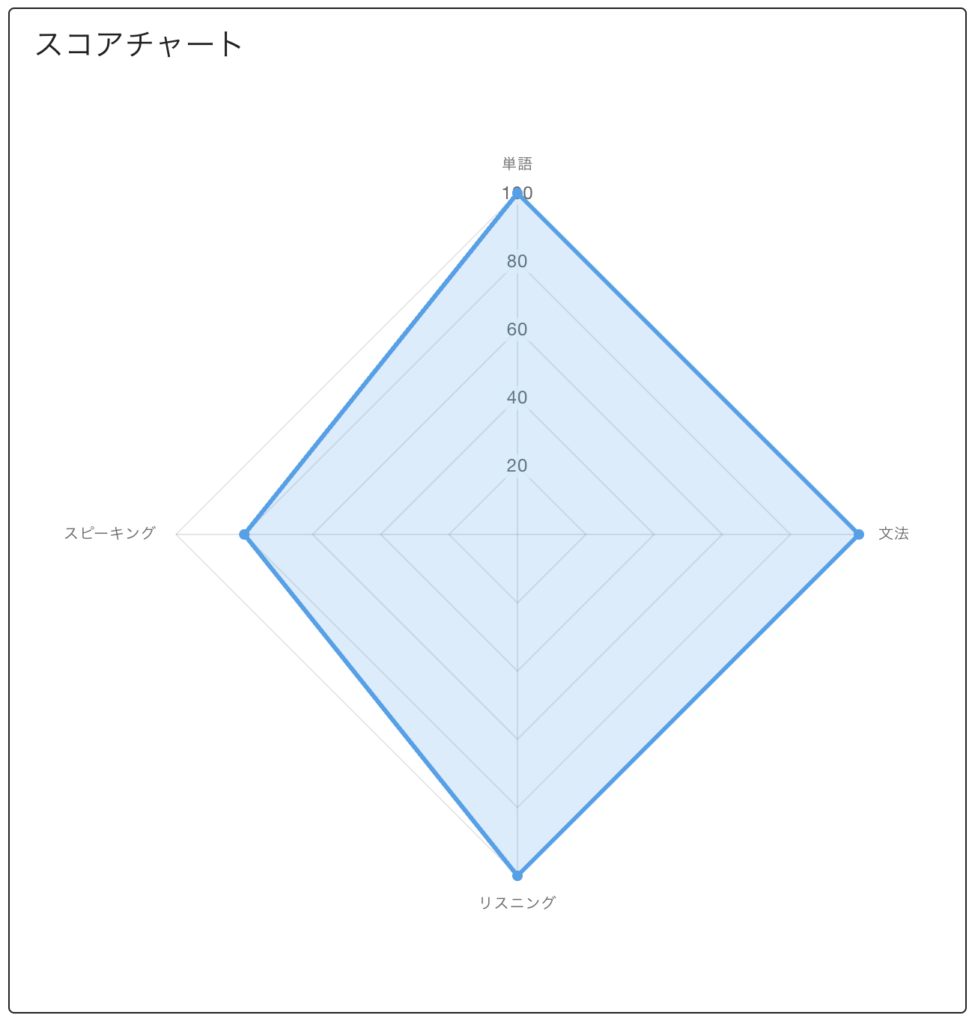Click the リスニング data point marker

(517, 875)
